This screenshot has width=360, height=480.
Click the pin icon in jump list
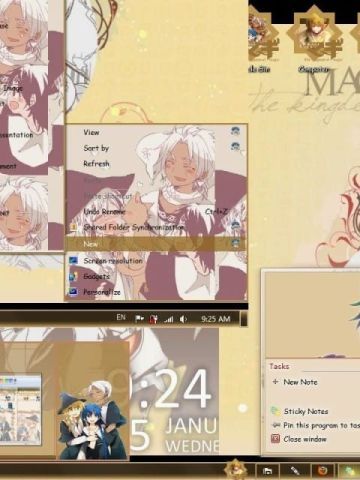pyautogui.click(x=276, y=425)
